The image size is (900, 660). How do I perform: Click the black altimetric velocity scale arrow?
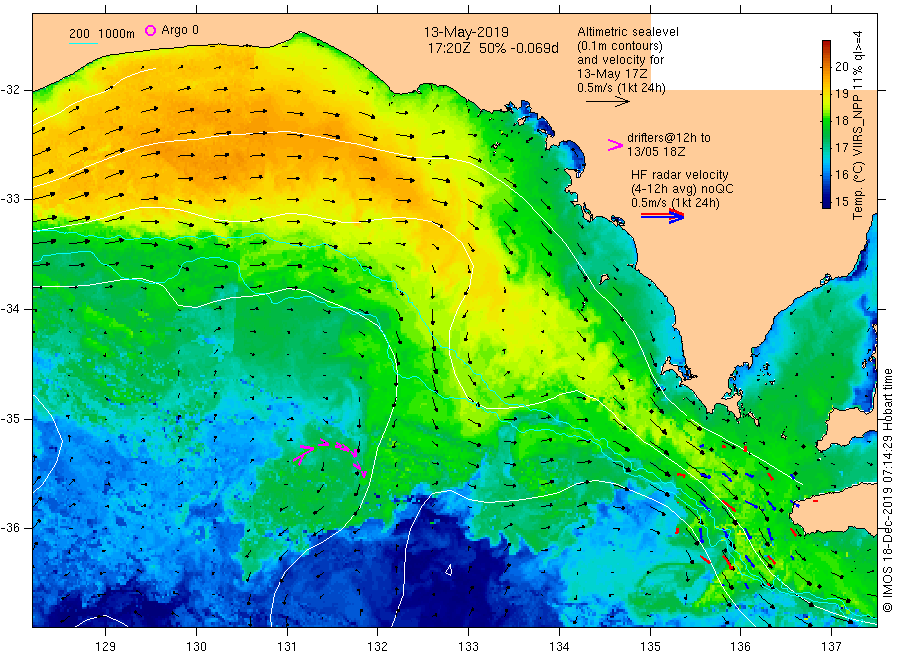(x=607, y=102)
